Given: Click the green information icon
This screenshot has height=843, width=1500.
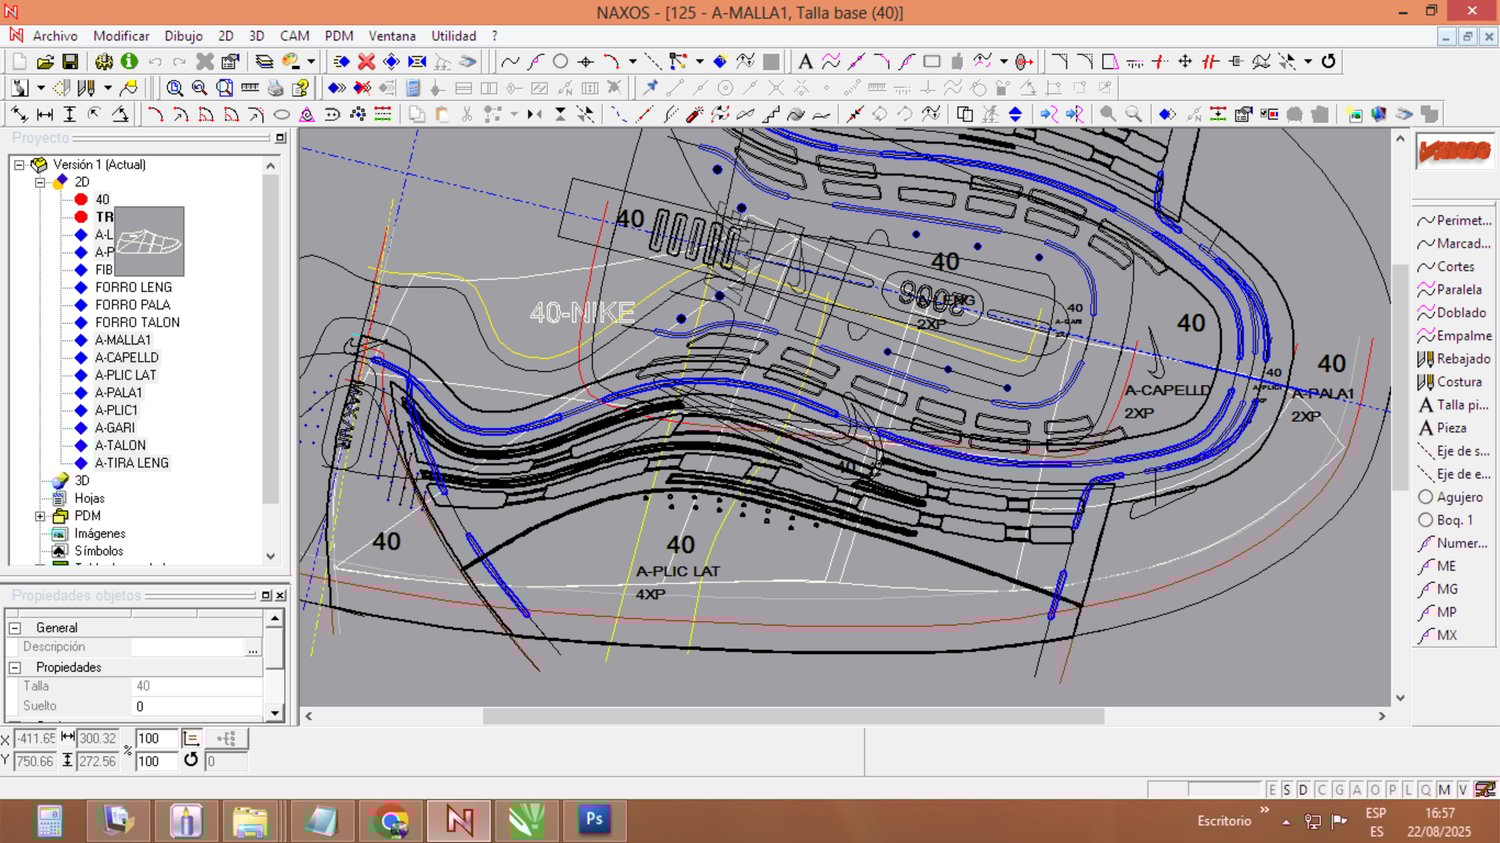Looking at the screenshot, I should coord(129,62).
